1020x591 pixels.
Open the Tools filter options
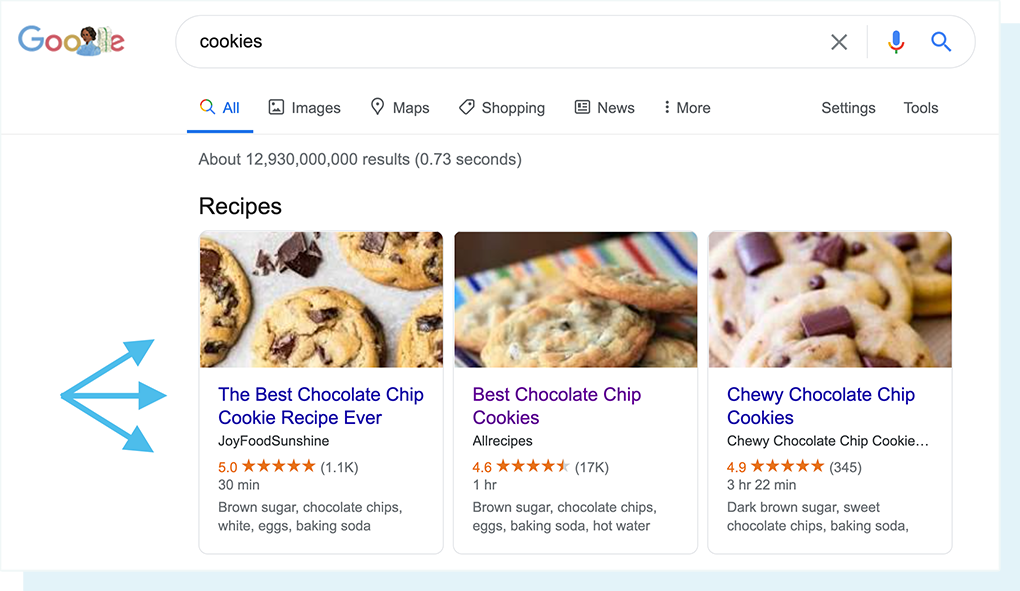pyautogui.click(x=919, y=107)
